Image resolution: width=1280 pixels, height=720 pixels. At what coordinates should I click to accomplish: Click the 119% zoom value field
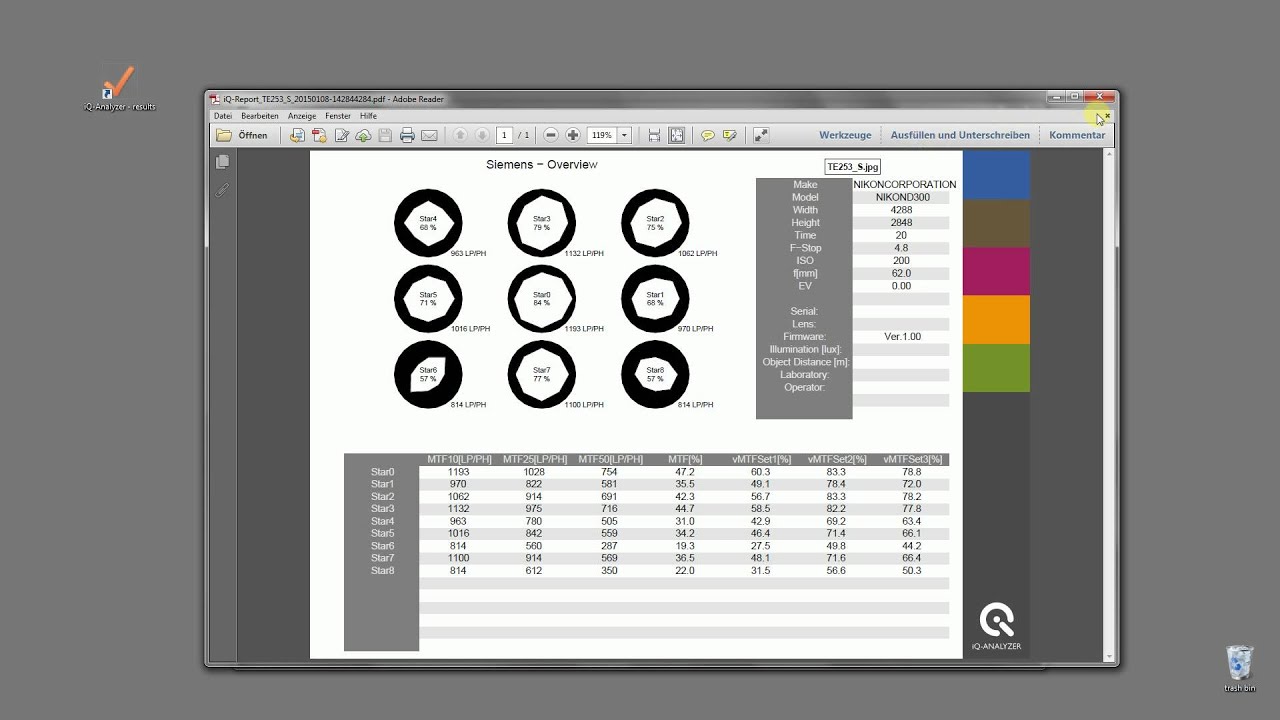pos(602,135)
